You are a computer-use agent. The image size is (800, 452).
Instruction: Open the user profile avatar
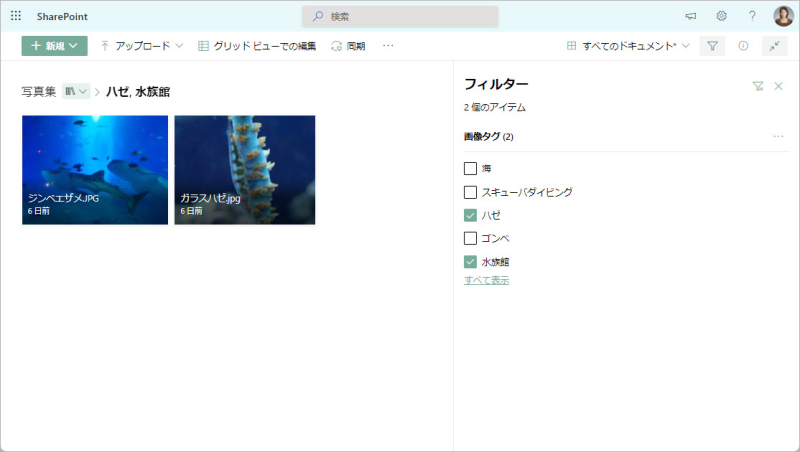click(x=783, y=16)
